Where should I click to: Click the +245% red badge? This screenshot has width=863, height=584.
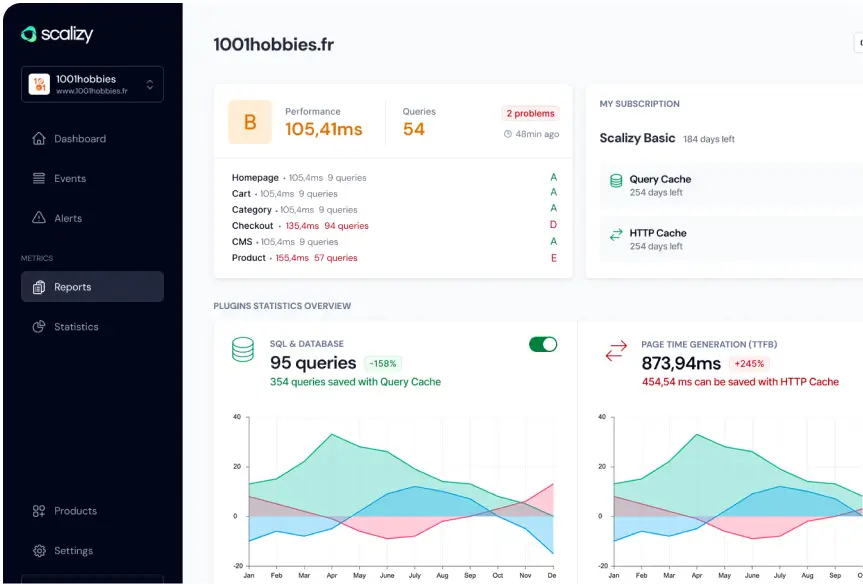point(749,363)
